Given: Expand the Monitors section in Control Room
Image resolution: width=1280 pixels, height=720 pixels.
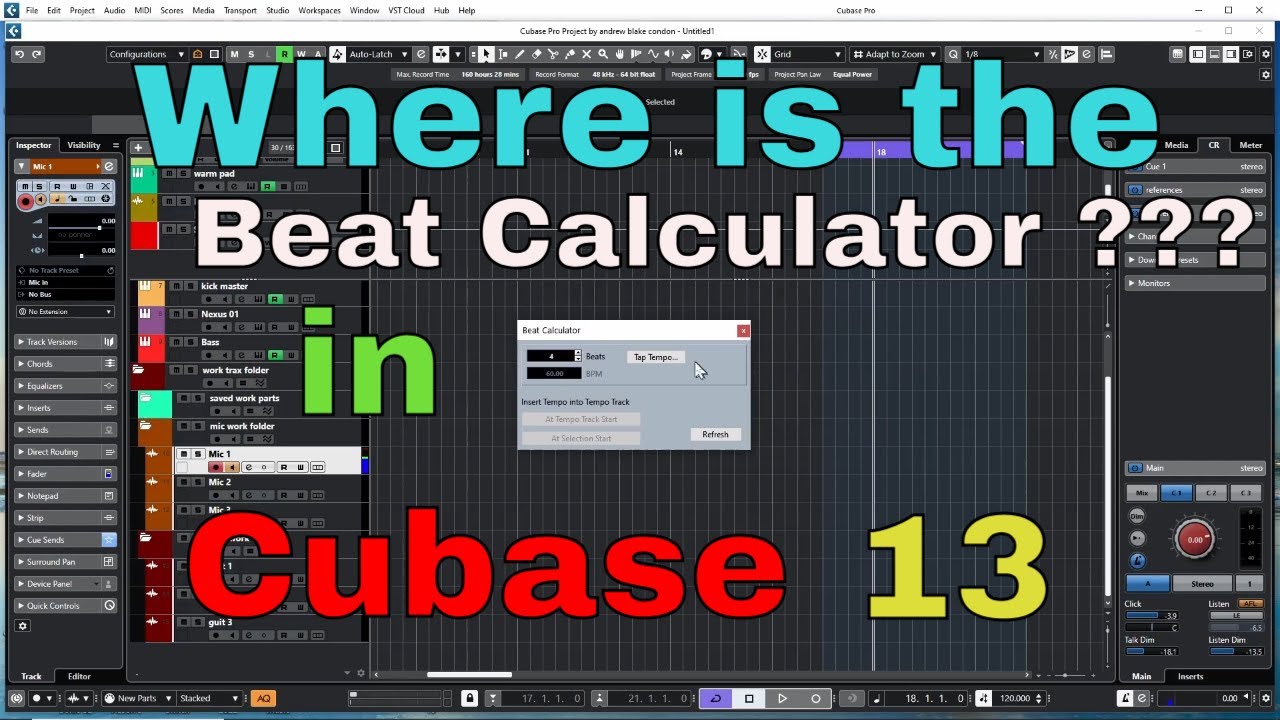Looking at the screenshot, I should point(1195,283).
